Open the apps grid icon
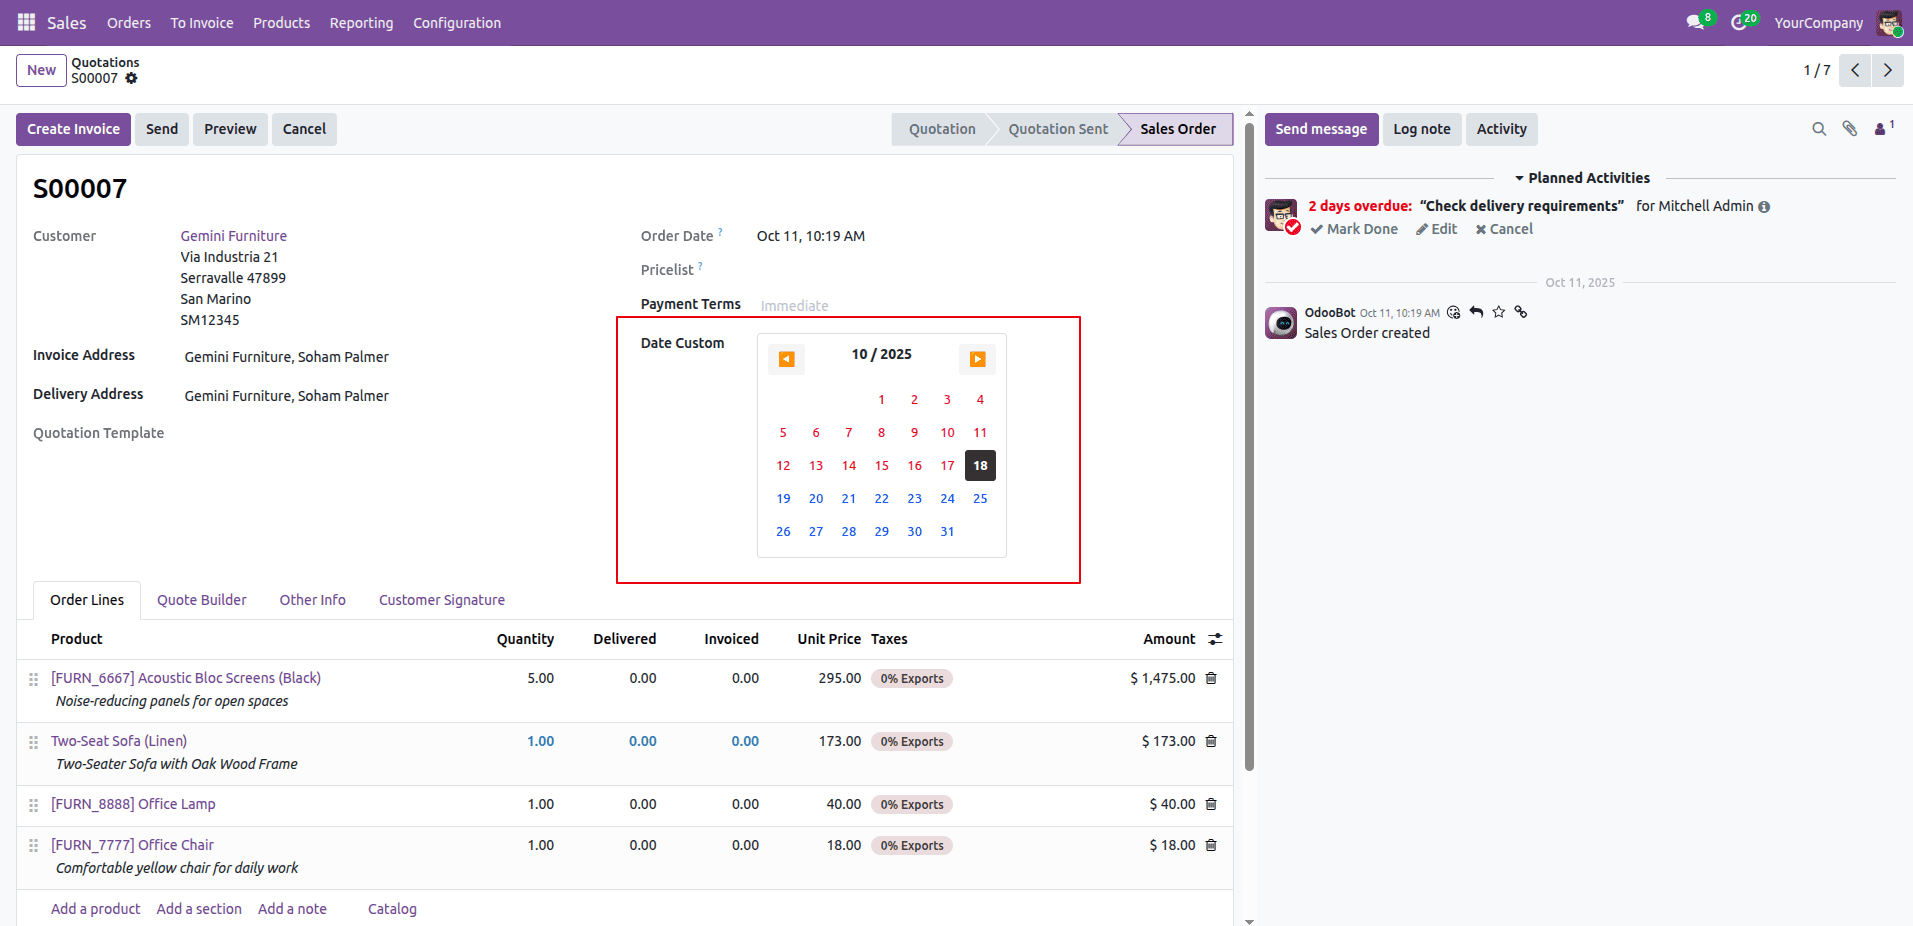Image resolution: width=1913 pixels, height=926 pixels. click(x=26, y=22)
